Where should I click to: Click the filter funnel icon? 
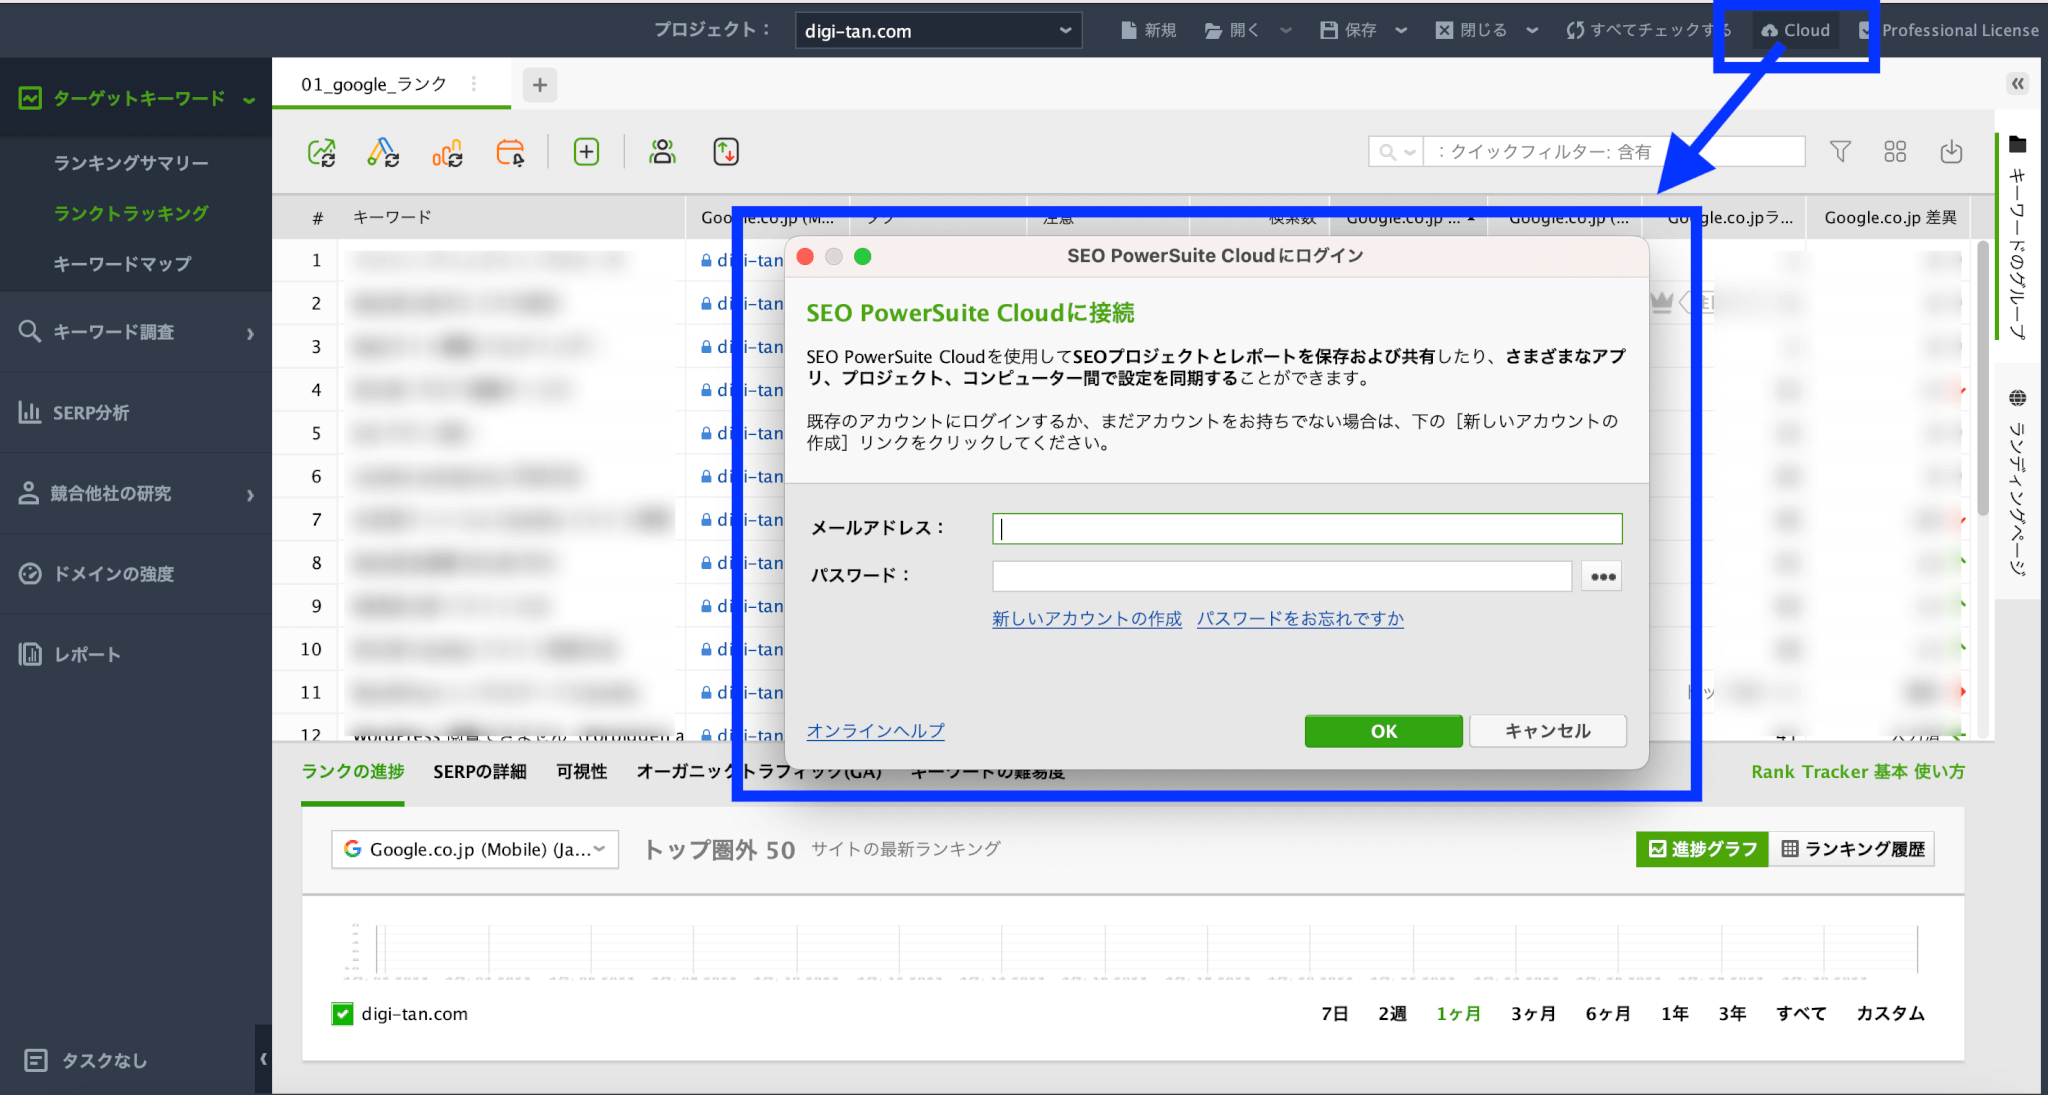[x=1840, y=152]
